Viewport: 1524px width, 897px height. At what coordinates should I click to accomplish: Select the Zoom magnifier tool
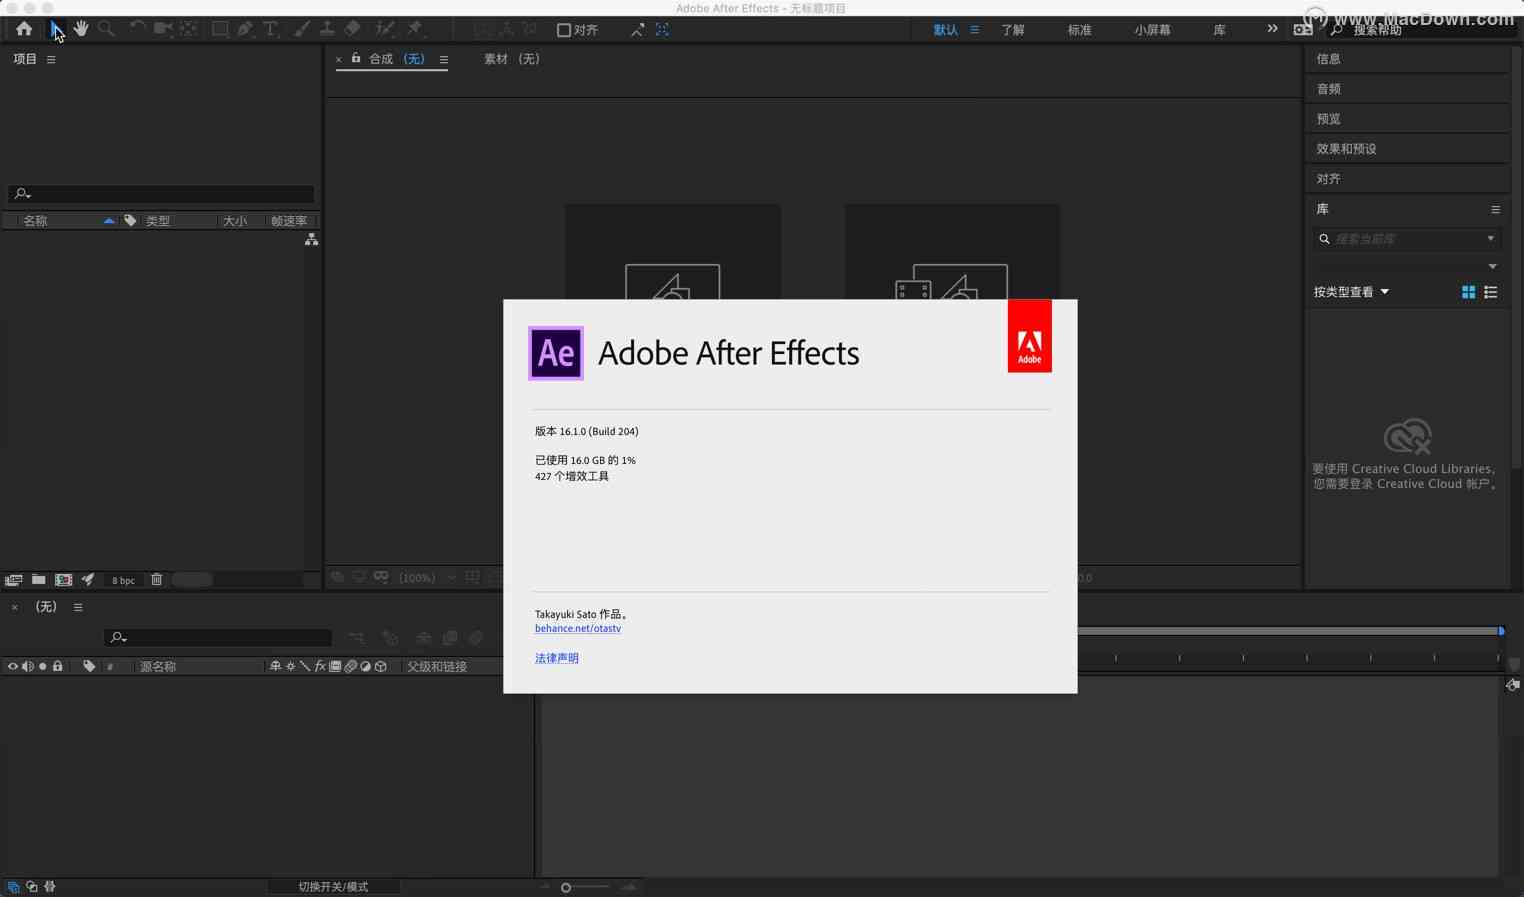click(106, 29)
